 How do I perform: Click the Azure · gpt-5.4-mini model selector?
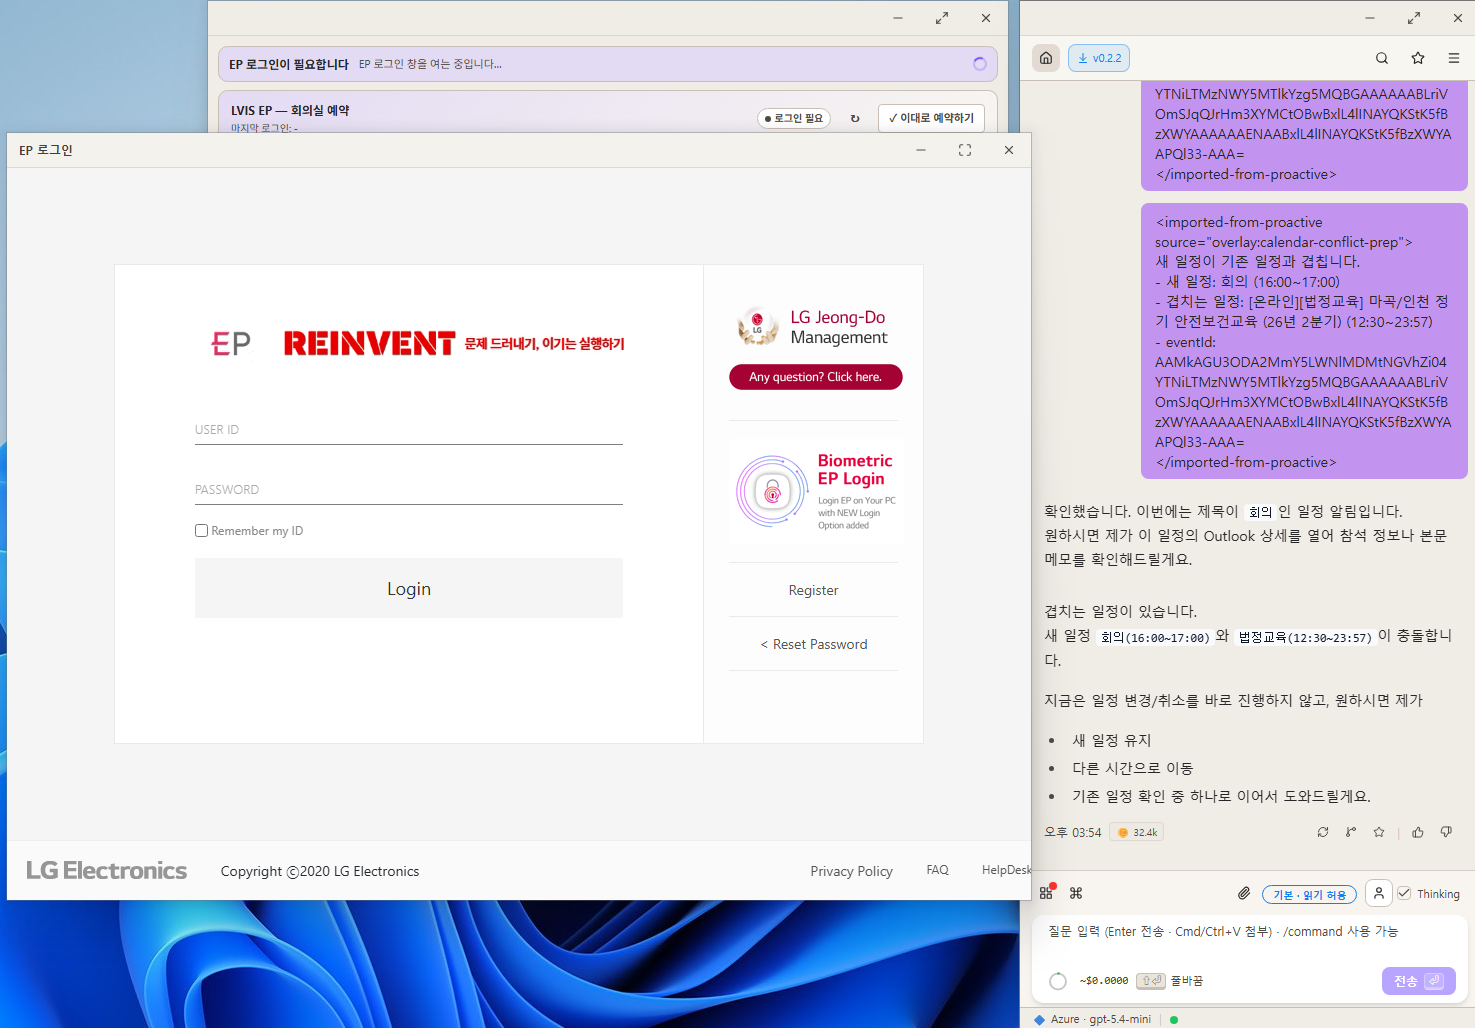[1092, 1019]
